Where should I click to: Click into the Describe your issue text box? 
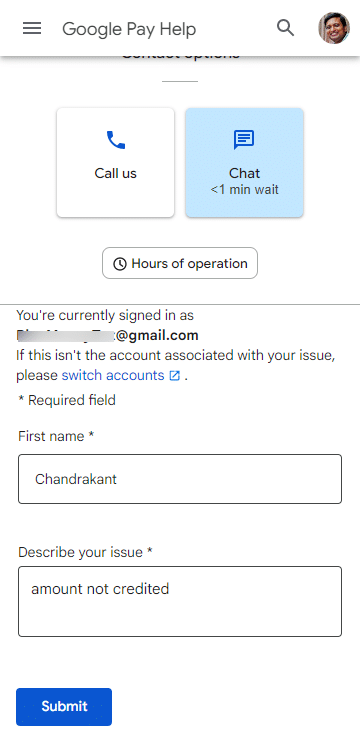click(180, 602)
